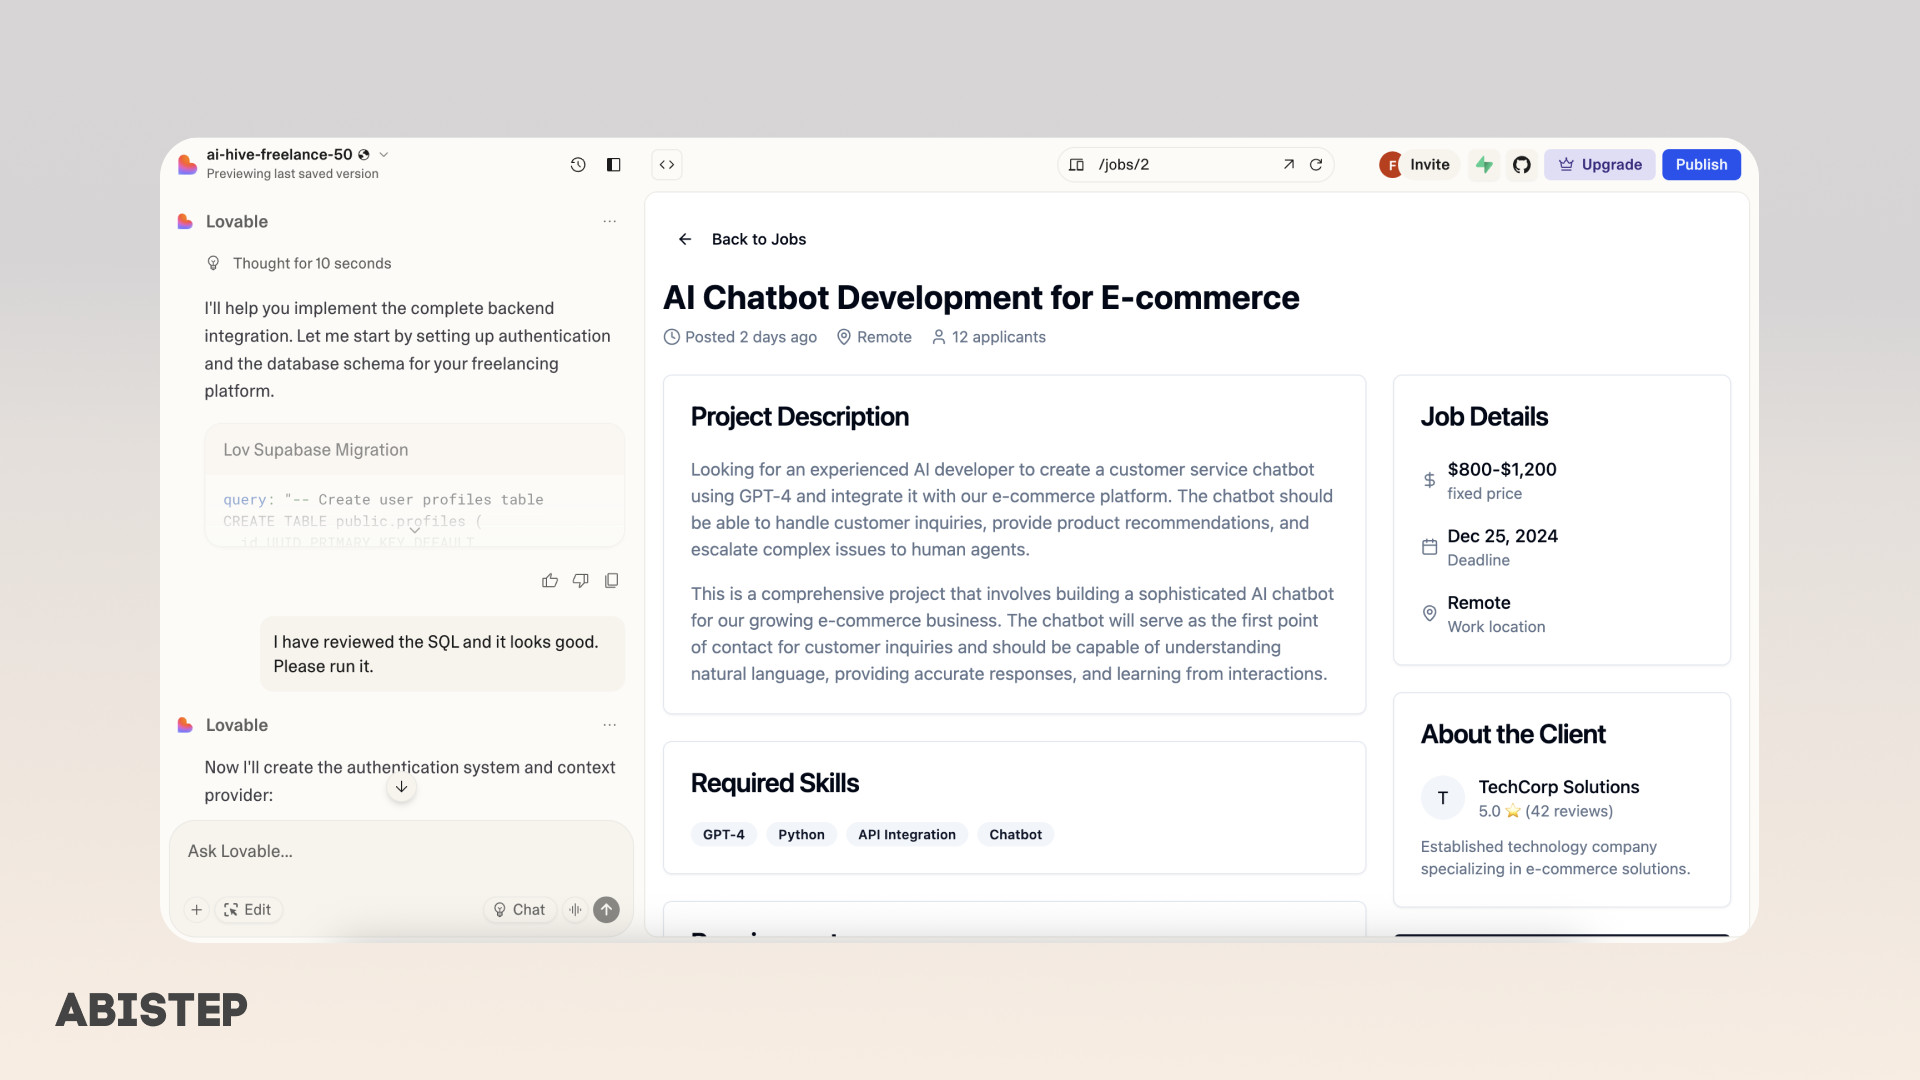This screenshot has width=1920, height=1080.
Task: Toggle Chat mode in the prompt box
Action: pos(519,910)
